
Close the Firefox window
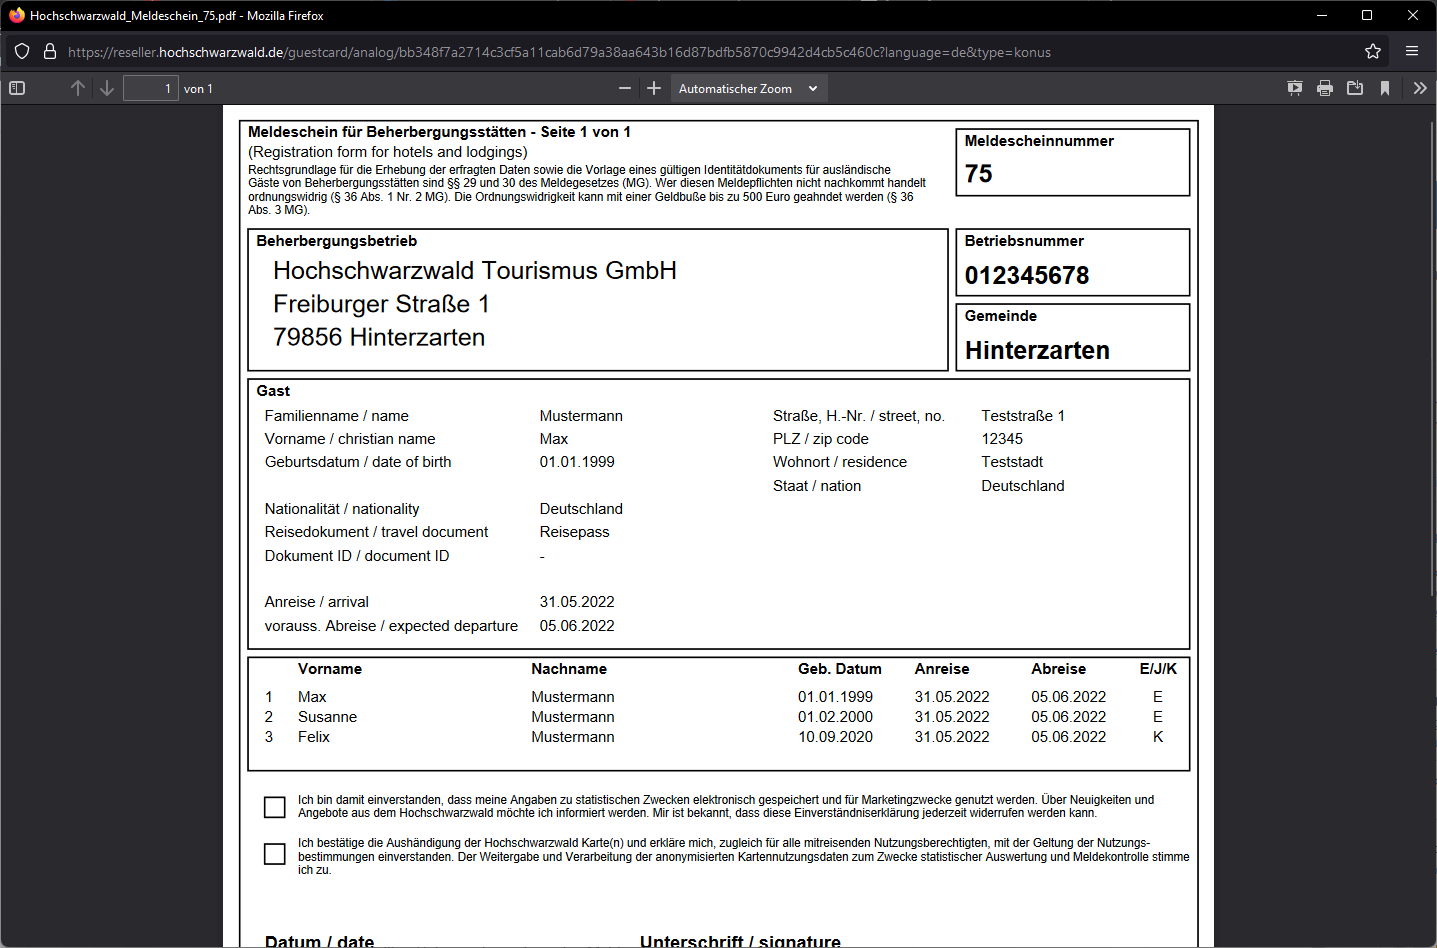[x=1413, y=15]
